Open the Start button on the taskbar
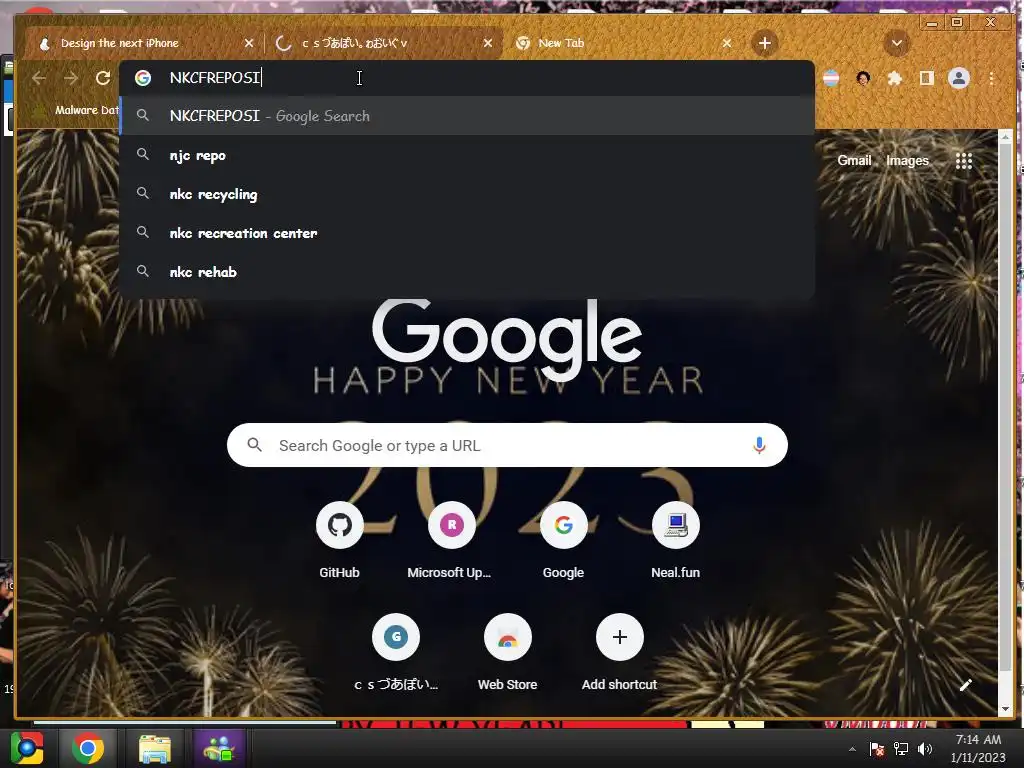Screen dimensions: 1024x768 coord(27,748)
